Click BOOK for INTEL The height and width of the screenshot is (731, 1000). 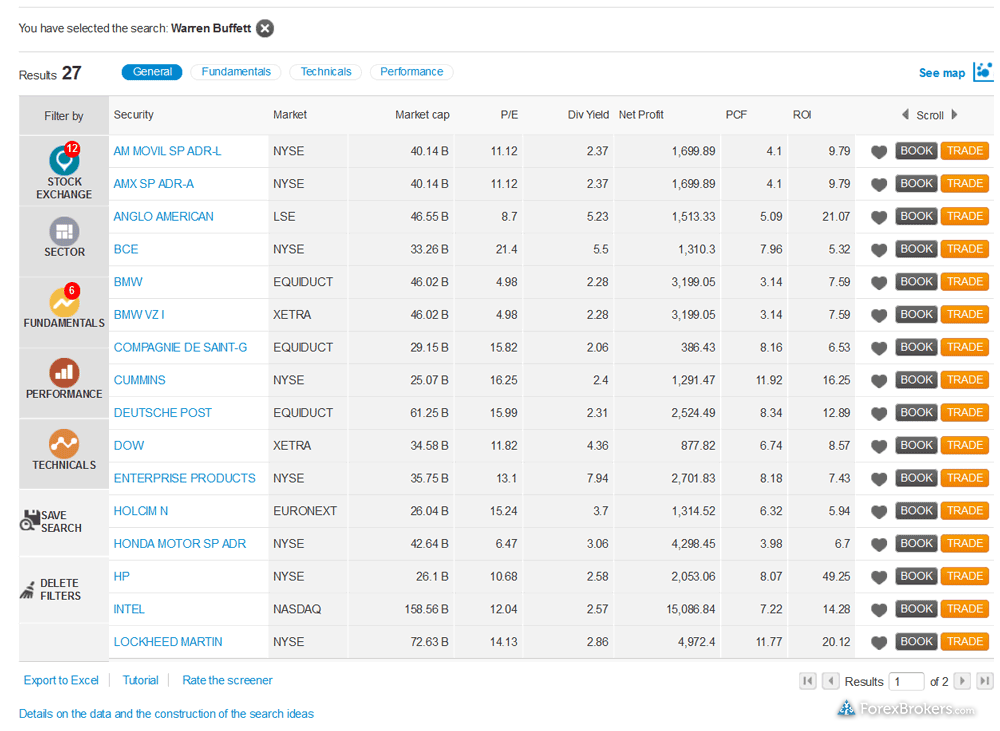point(916,609)
